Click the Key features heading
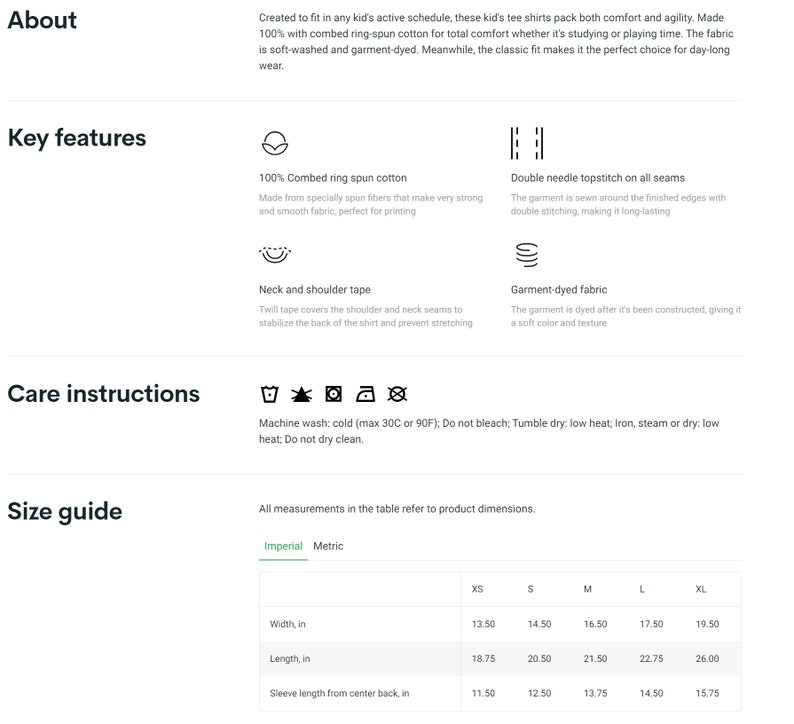794x724 pixels. (x=77, y=138)
